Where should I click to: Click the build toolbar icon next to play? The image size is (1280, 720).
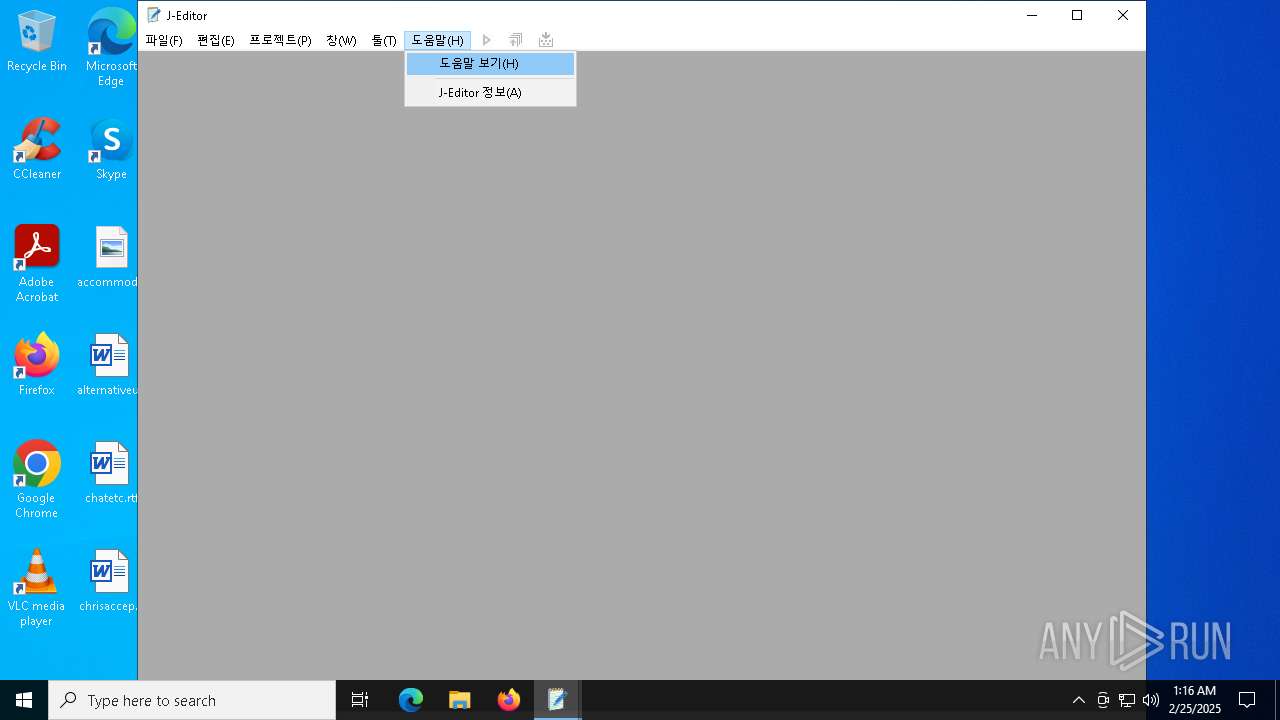click(x=516, y=40)
